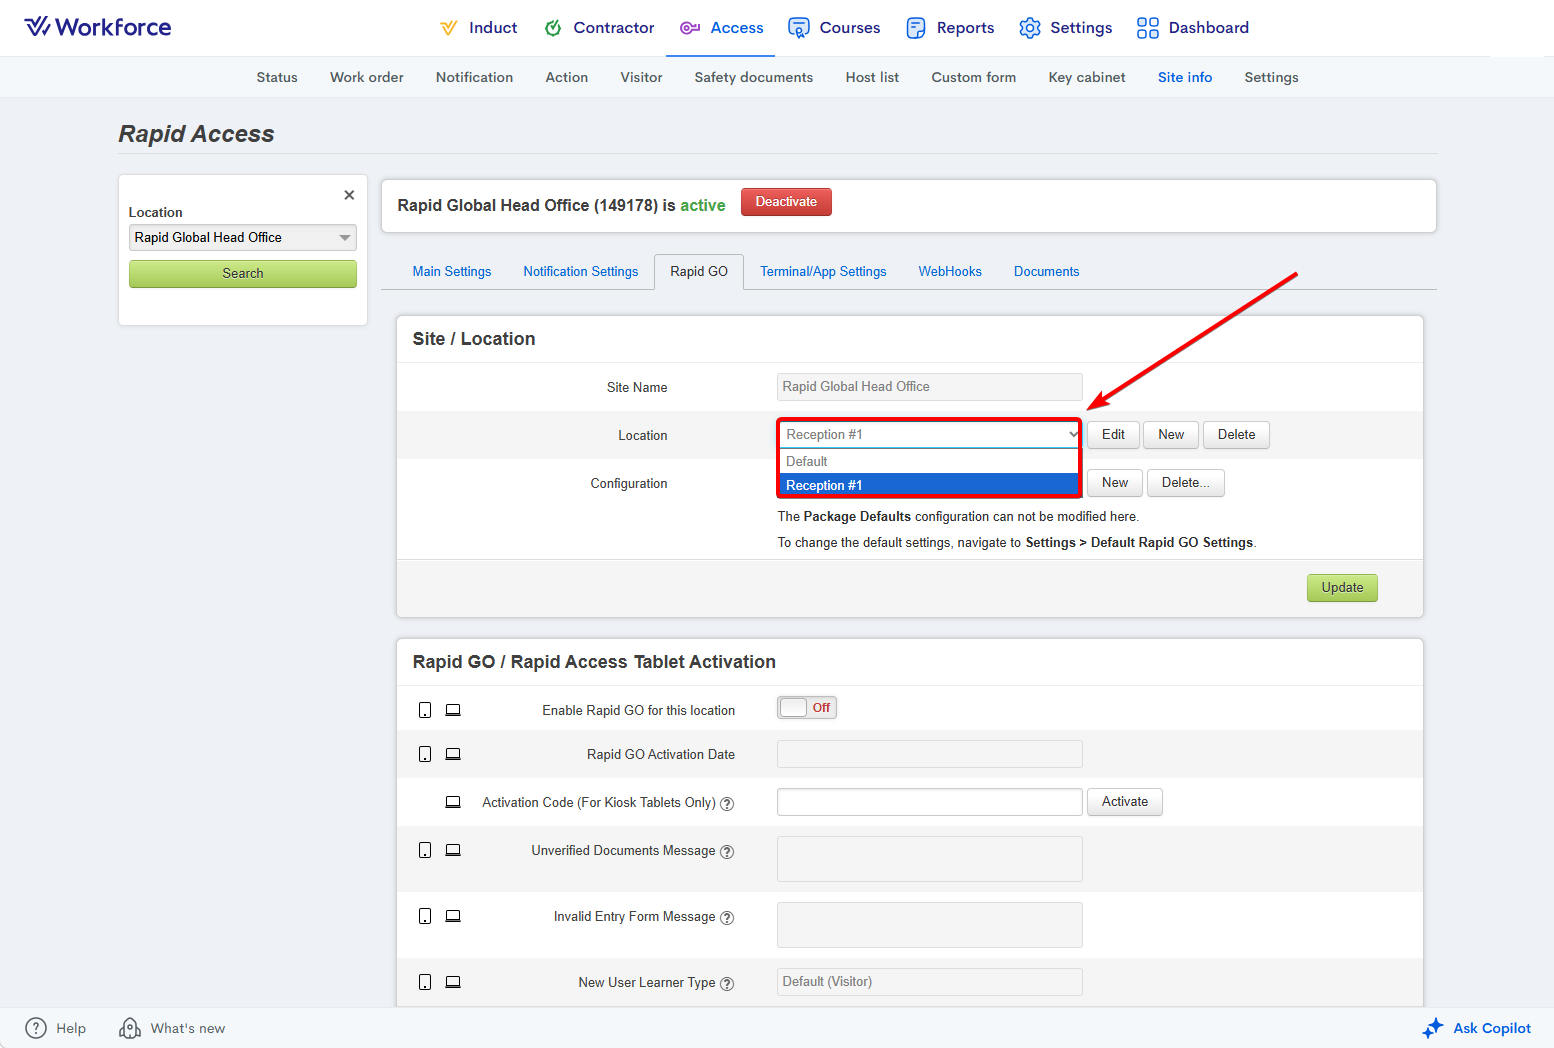Click the green Update button

[1342, 588]
